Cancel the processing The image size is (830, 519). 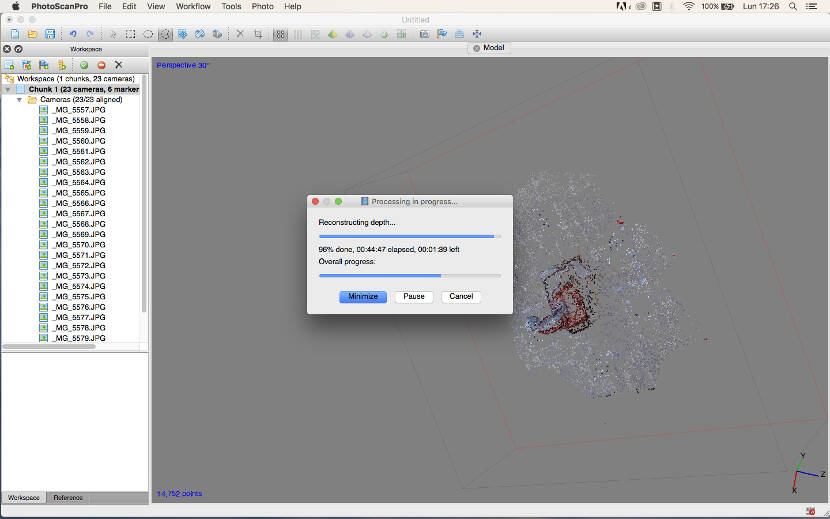[x=461, y=297]
